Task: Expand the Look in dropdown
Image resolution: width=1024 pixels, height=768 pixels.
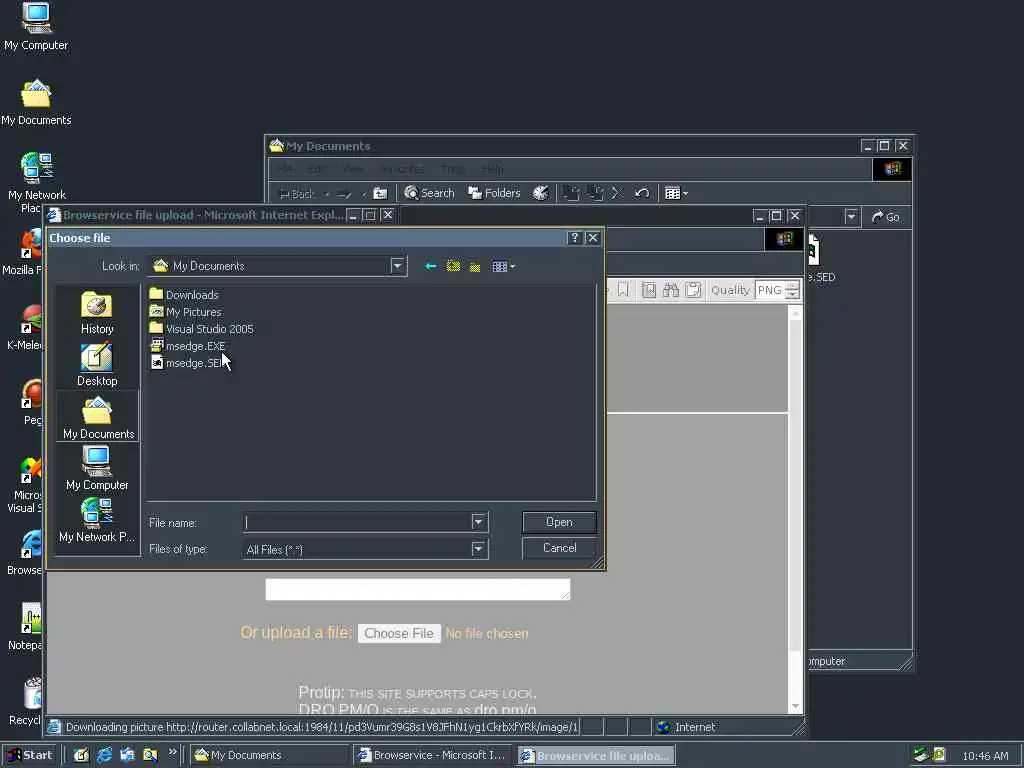Action: [397, 266]
